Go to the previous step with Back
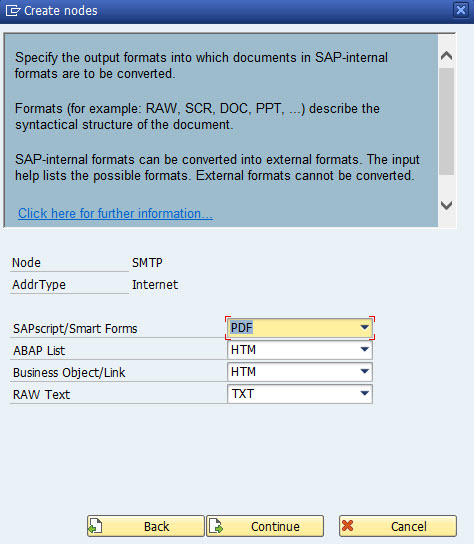 pyautogui.click(x=146, y=526)
